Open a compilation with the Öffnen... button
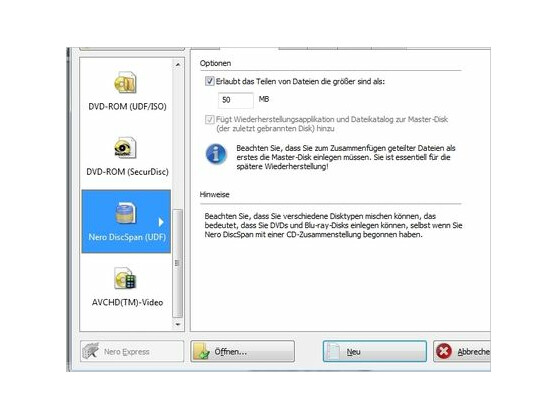The width and height of the screenshot is (557, 418). 242,352
